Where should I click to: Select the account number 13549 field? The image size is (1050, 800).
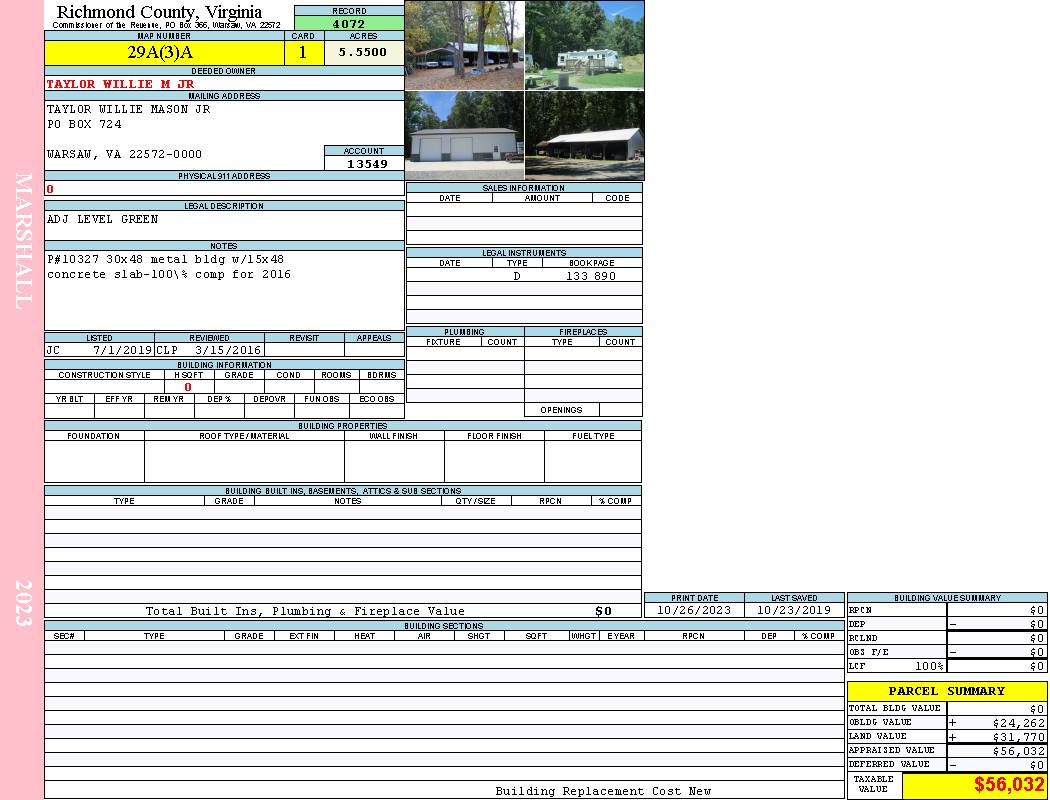point(364,164)
